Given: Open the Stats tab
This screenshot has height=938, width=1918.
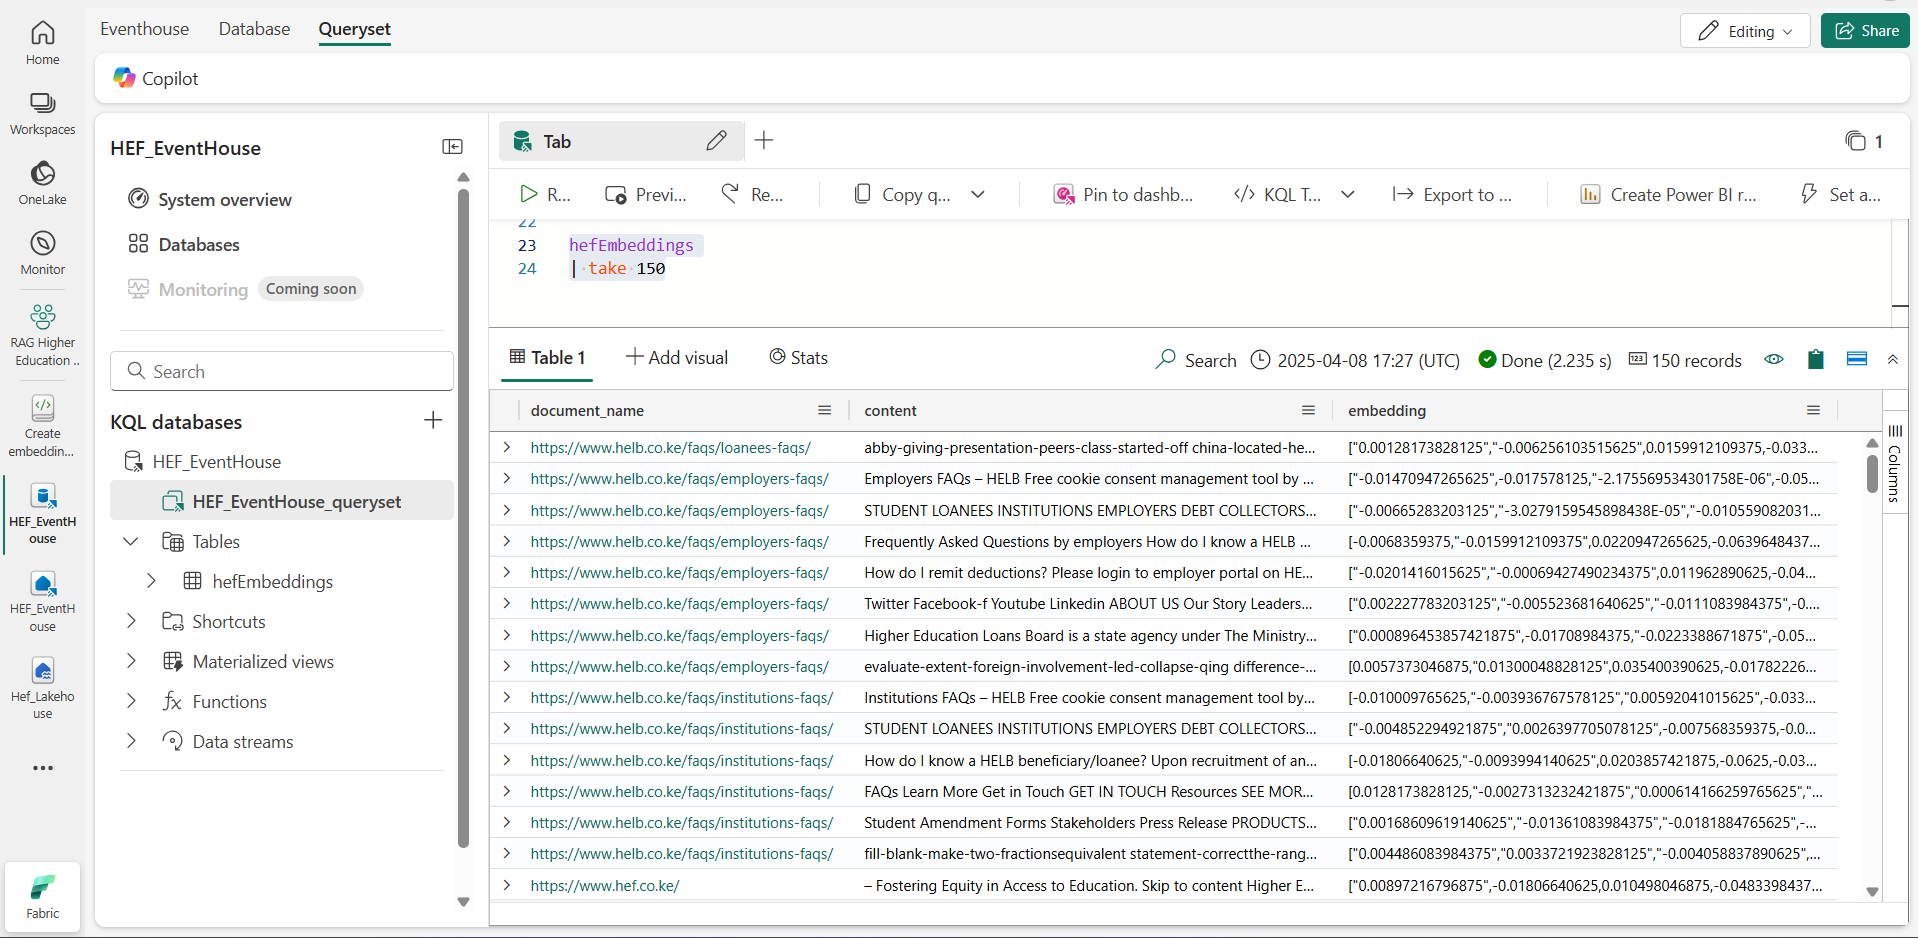Looking at the screenshot, I should click(798, 358).
